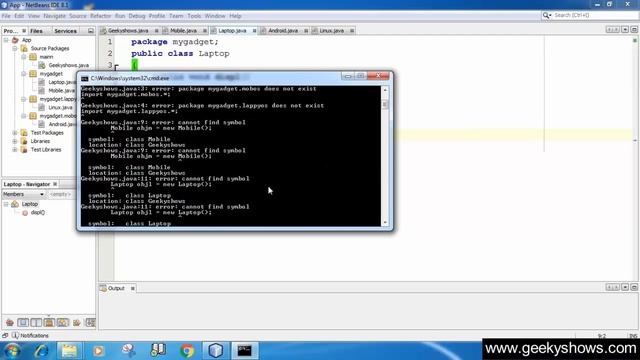Open Notifications in the status bar
The height and width of the screenshot is (360, 640).
pos(31,336)
